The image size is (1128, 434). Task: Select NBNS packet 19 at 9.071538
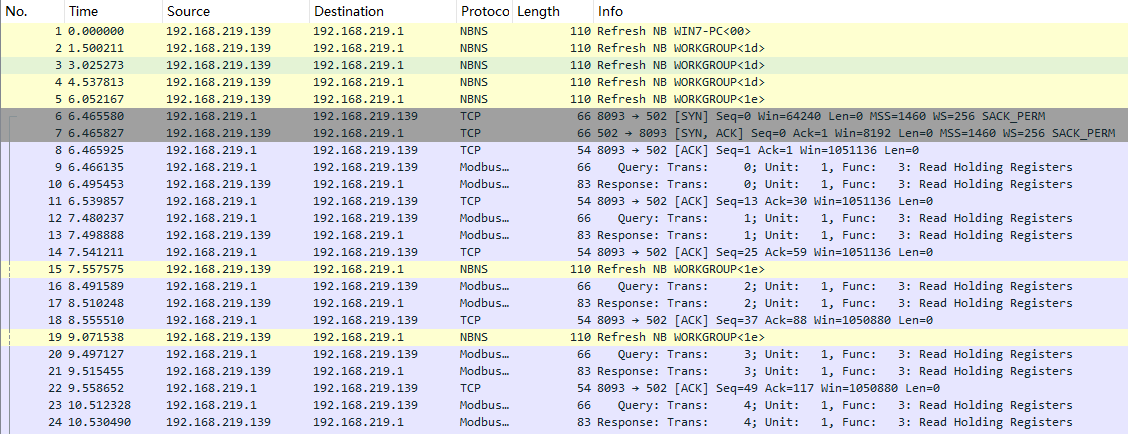564,338
